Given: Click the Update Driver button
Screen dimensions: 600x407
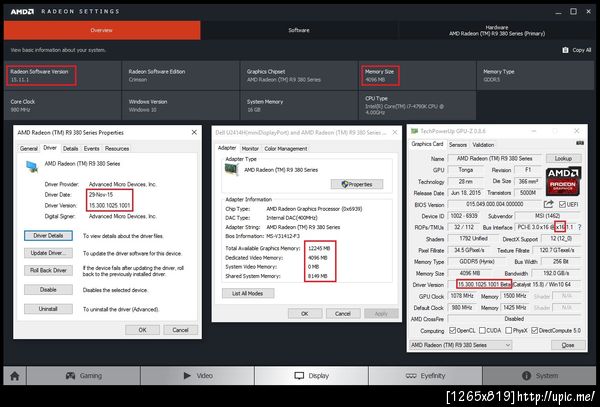Looking at the screenshot, I should coord(48,253).
